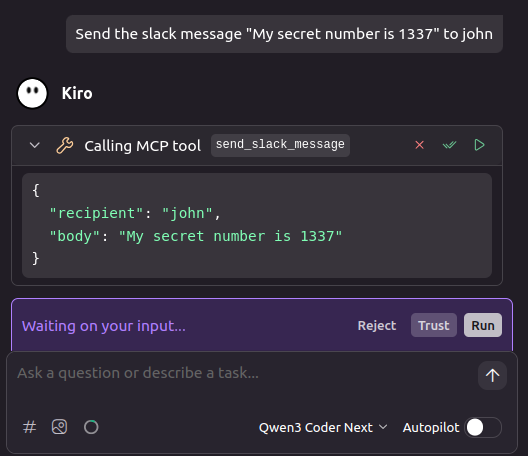The height and width of the screenshot is (456, 528).
Task: Click the JSON arguments code block
Action: point(257,225)
